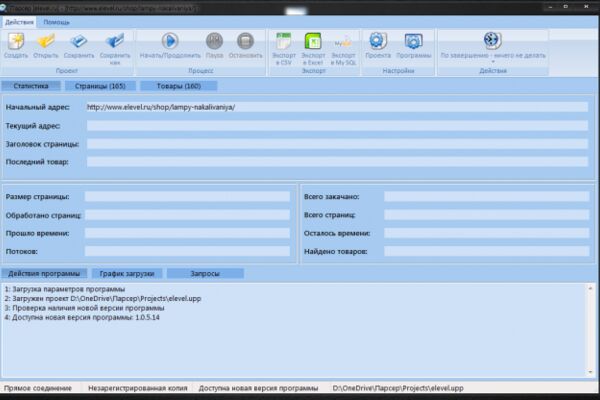Open the Страницы (105) tab
The width and height of the screenshot is (600, 400).
point(100,86)
